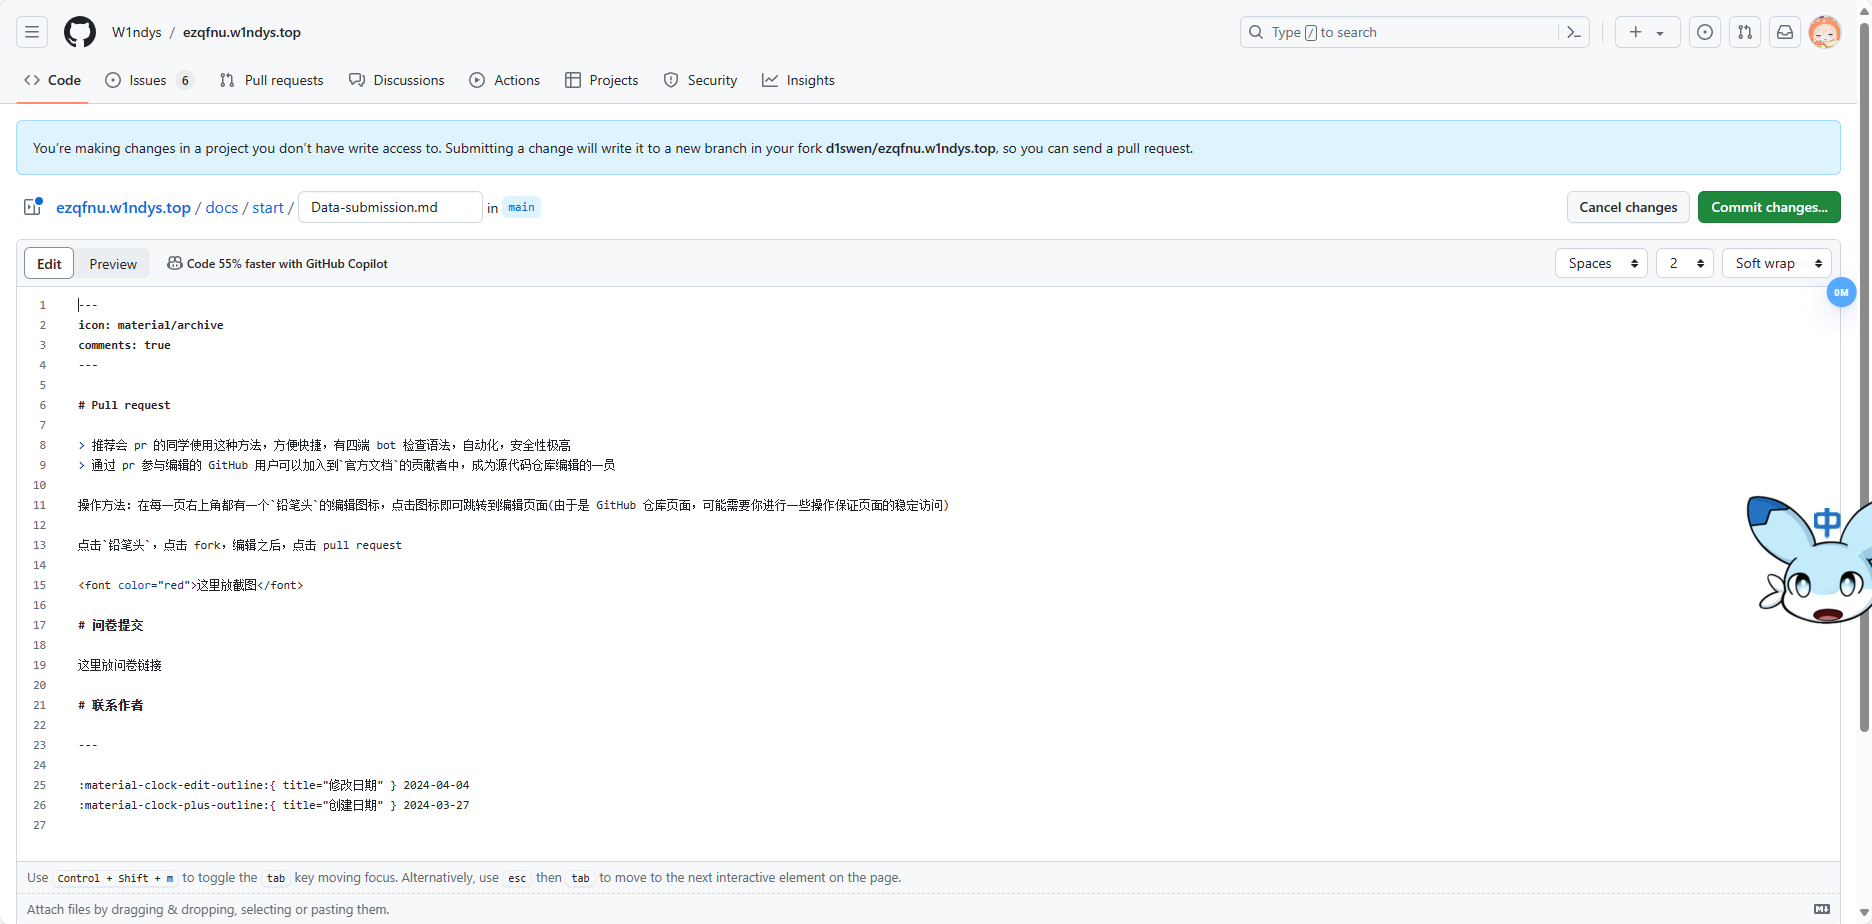Open the issues inbox icon in header
1872x924 pixels.
click(x=1705, y=32)
